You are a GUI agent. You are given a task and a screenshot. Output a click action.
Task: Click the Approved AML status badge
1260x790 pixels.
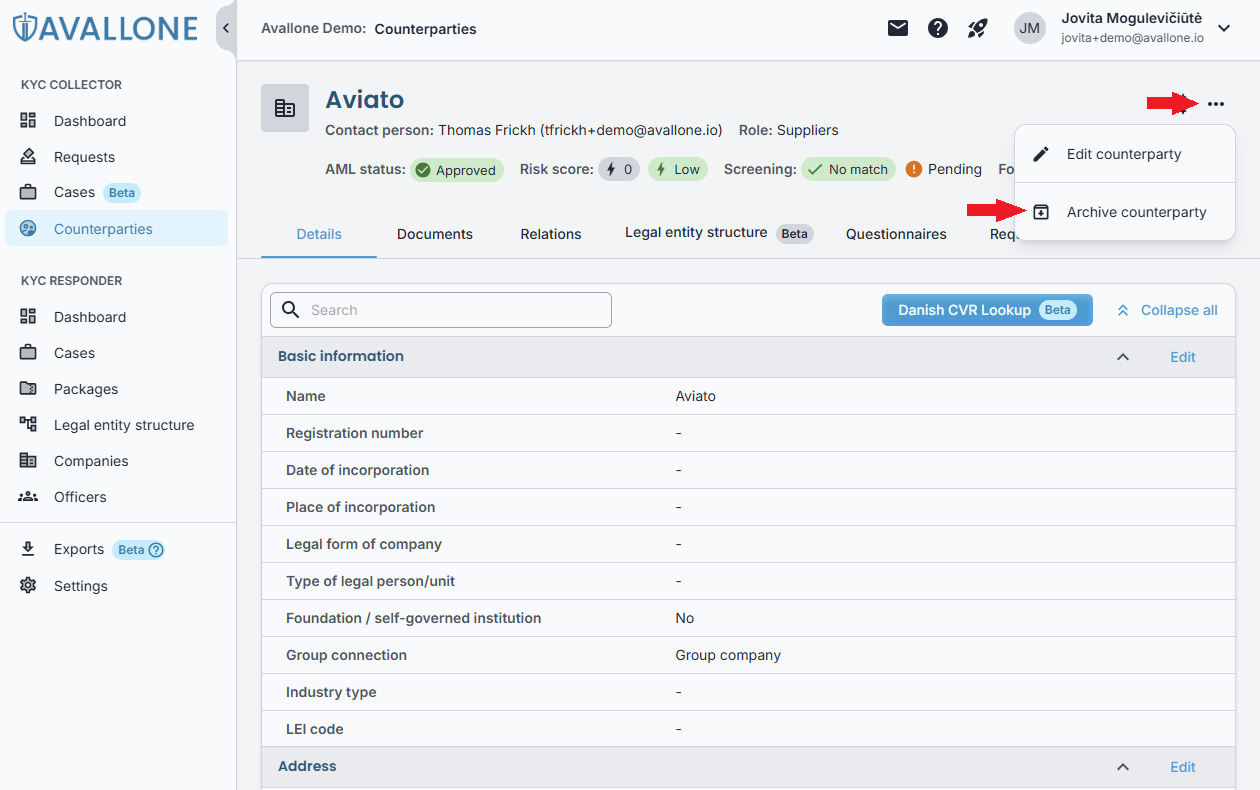click(x=457, y=170)
